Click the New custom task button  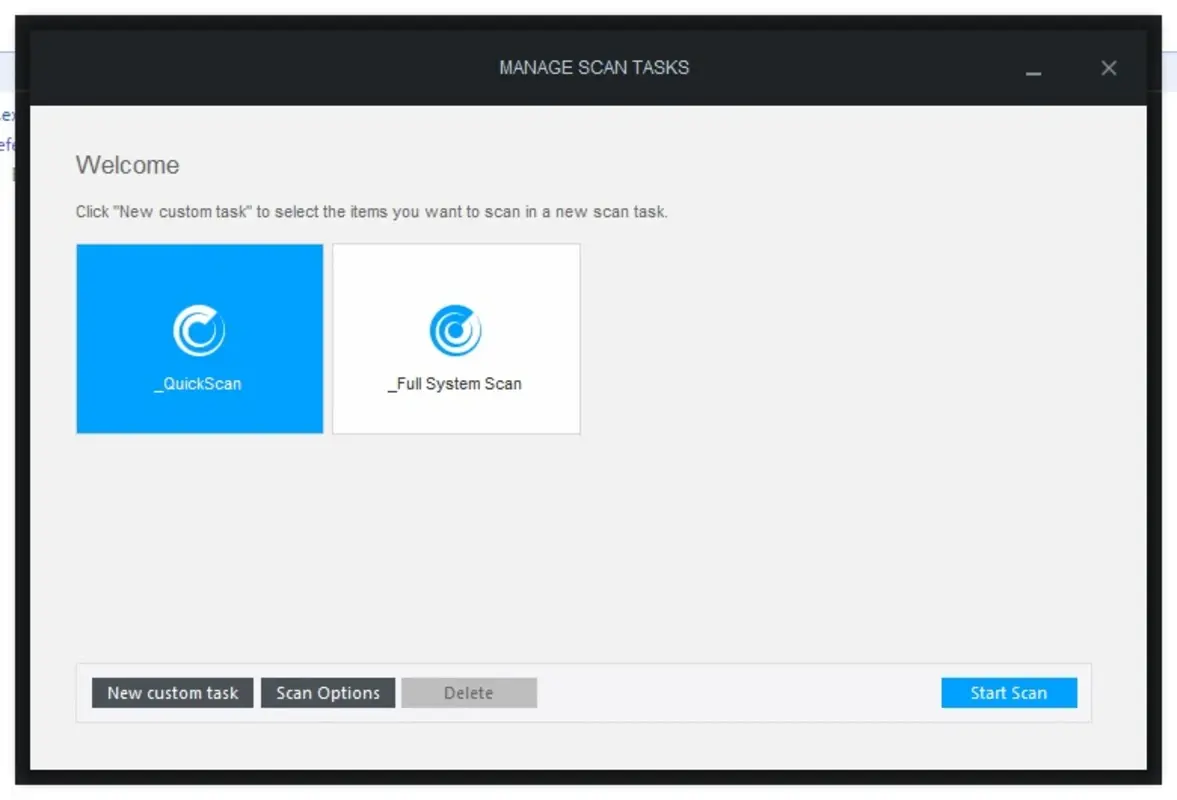(x=172, y=692)
